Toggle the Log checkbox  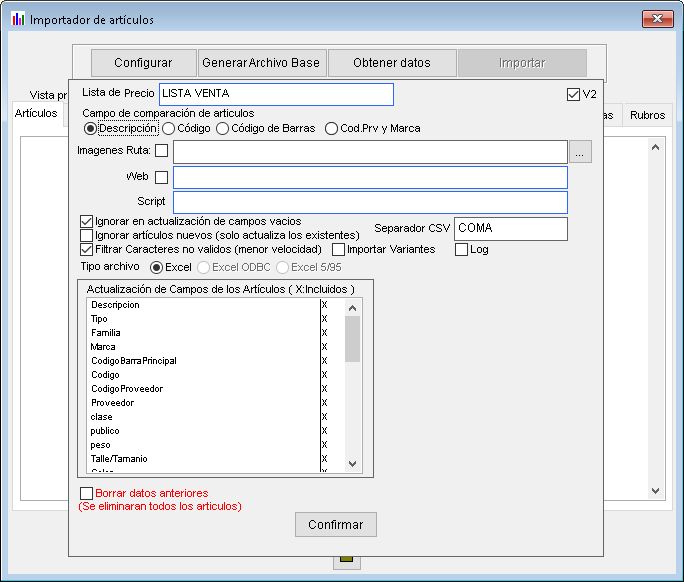462,249
